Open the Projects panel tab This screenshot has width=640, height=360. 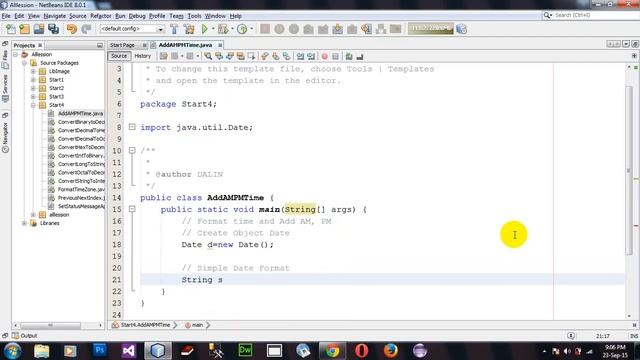click(24, 45)
